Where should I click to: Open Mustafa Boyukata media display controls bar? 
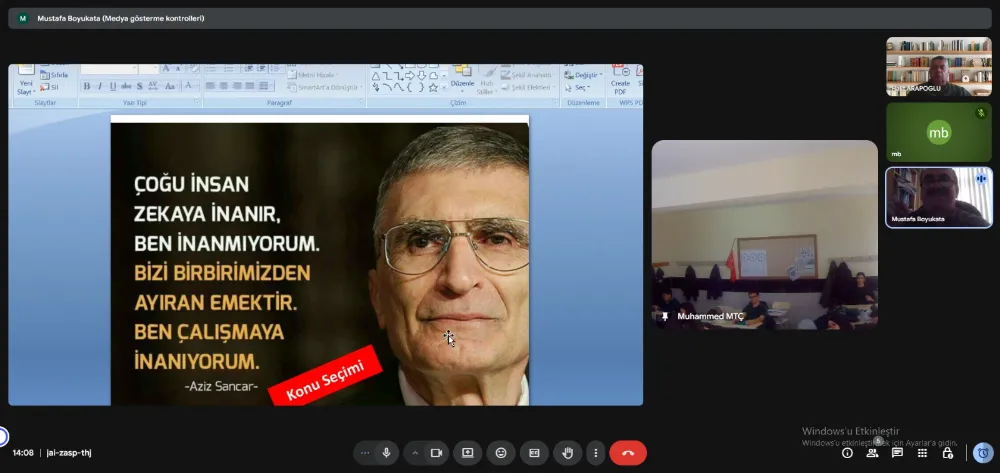click(x=499, y=18)
